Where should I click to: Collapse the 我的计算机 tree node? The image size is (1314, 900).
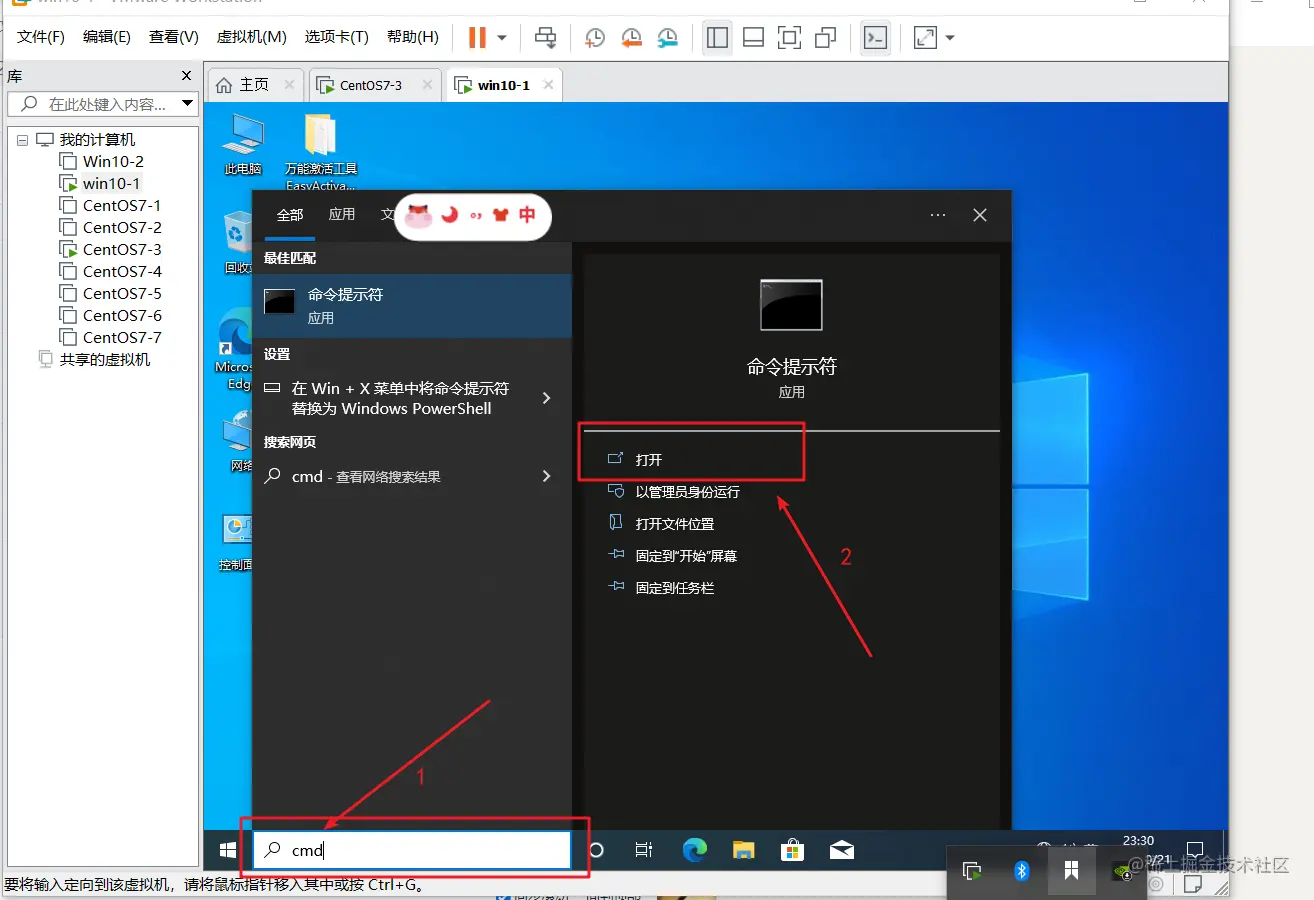coord(22,140)
